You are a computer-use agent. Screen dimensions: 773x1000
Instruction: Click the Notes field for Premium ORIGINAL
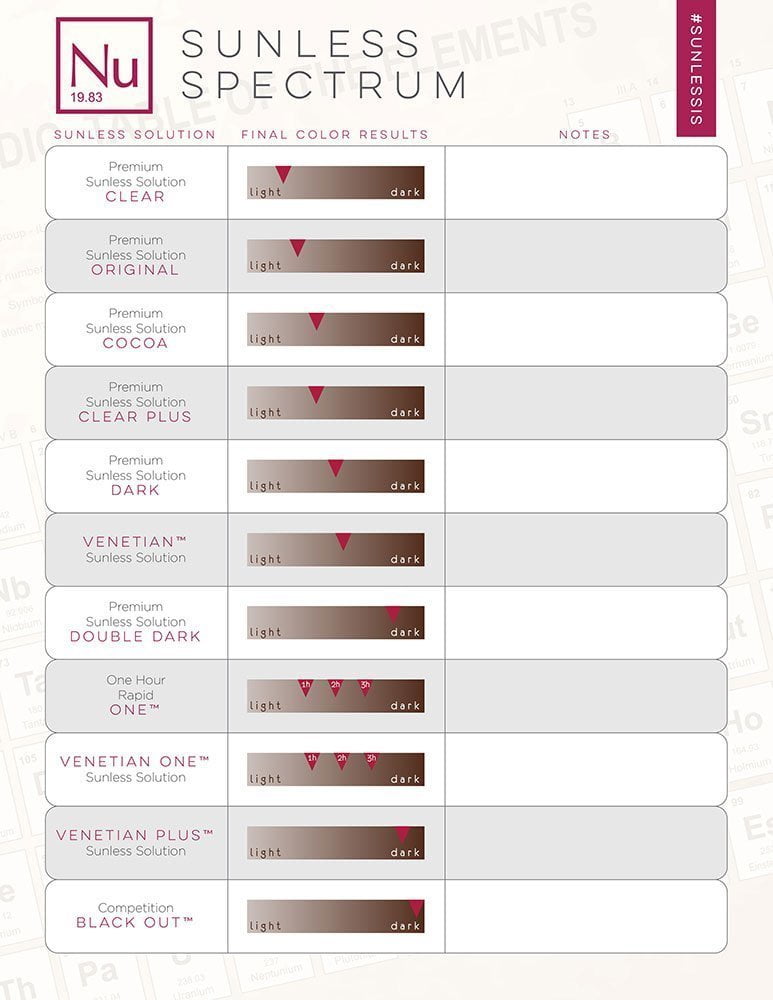[x=585, y=256]
